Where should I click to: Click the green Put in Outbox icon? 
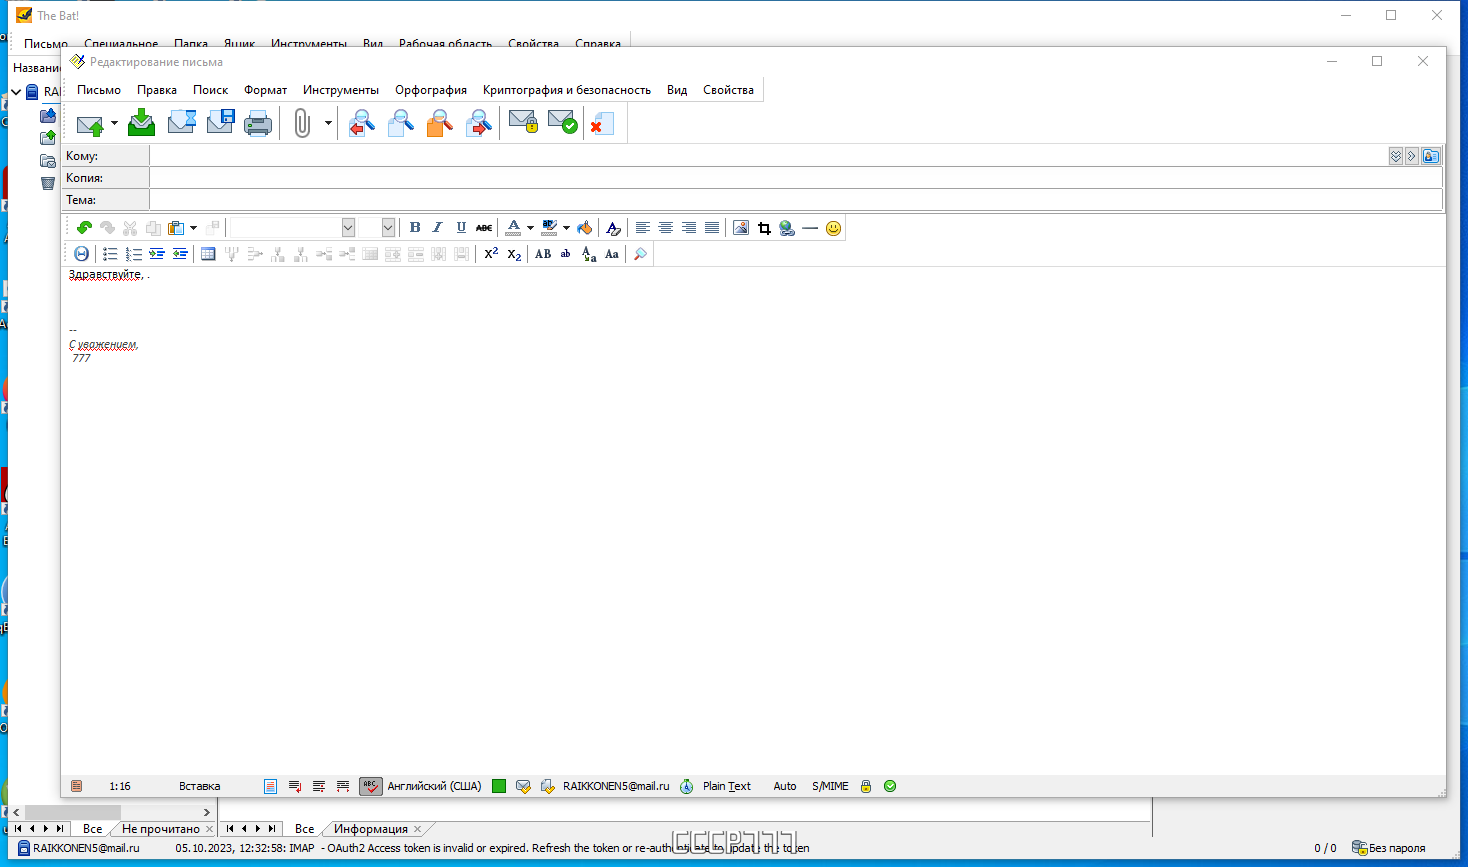tap(142, 123)
